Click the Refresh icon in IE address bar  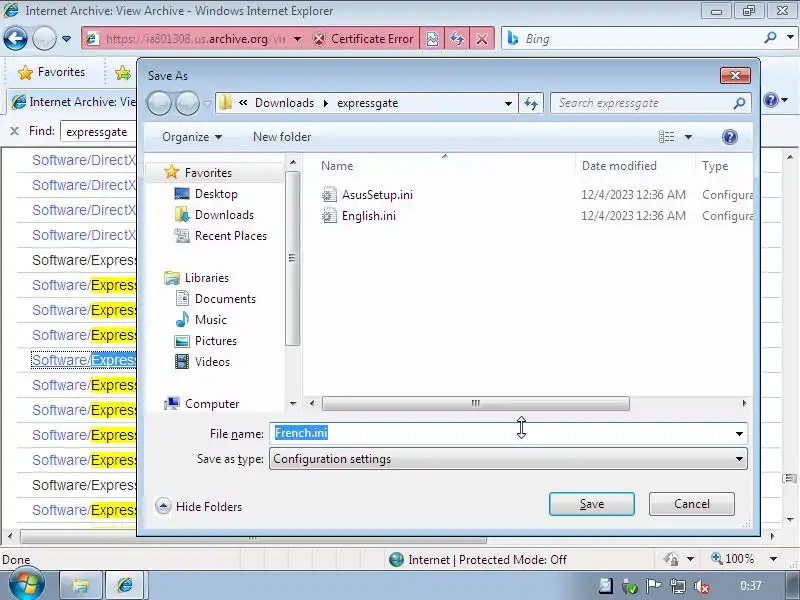tap(457, 39)
